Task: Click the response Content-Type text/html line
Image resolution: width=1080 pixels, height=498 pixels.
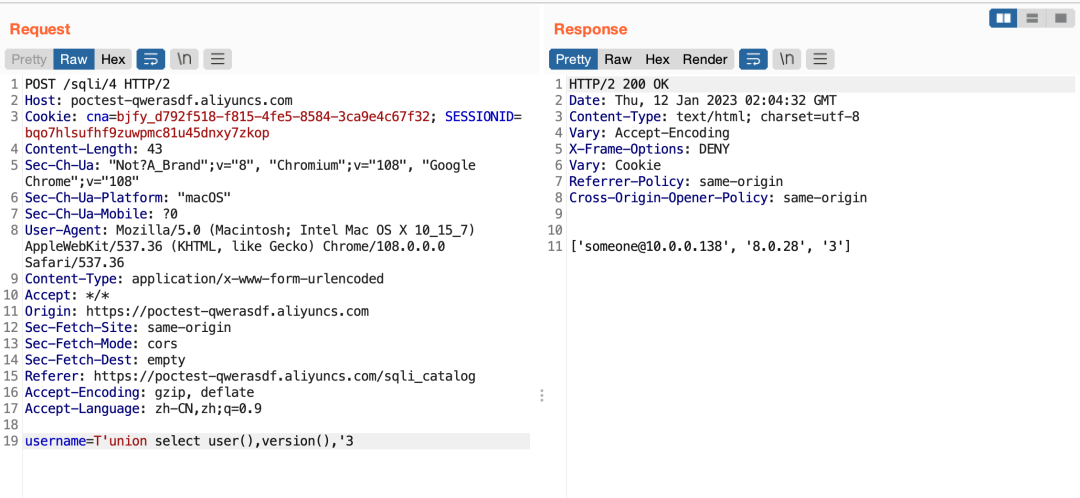Action: 714,116
